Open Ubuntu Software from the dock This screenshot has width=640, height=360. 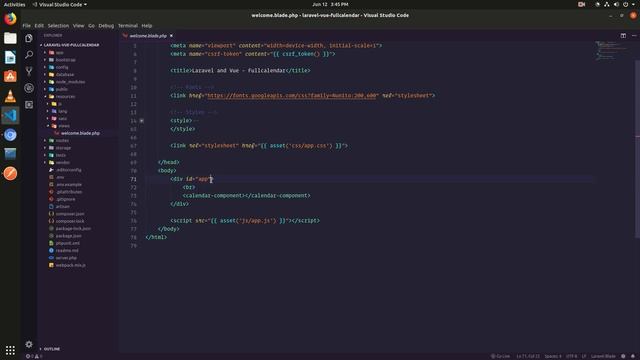pyautogui.click(x=10, y=76)
